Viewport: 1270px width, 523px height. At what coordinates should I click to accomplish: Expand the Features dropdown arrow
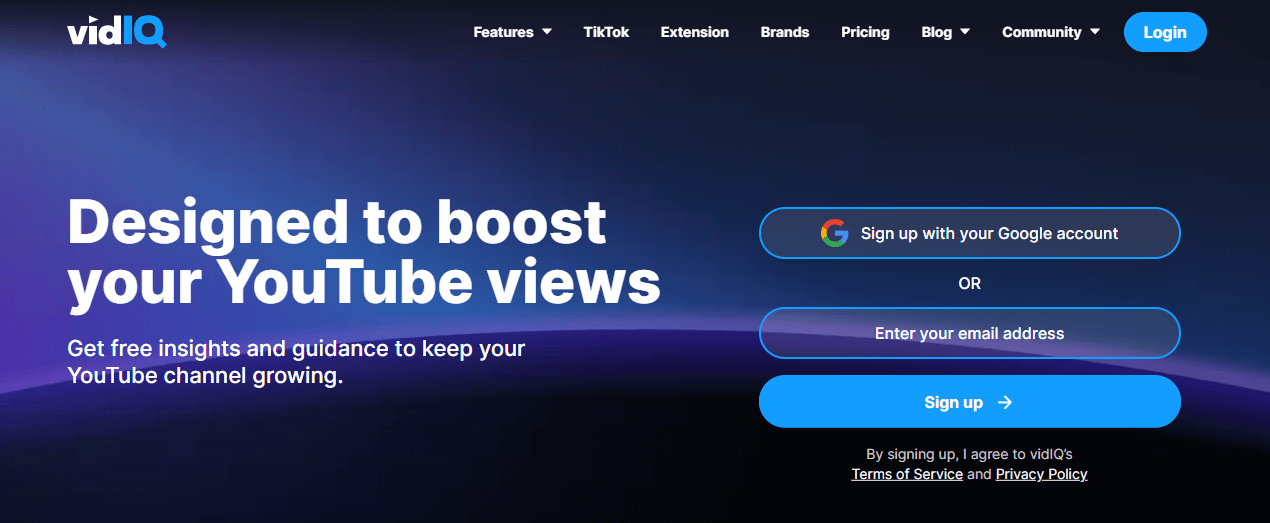[x=547, y=32]
